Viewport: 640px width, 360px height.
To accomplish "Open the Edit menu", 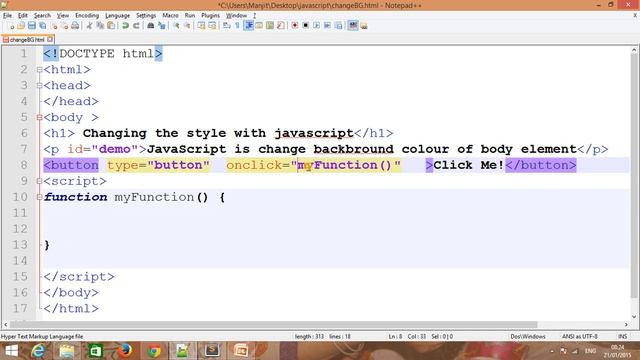I will [23, 16].
